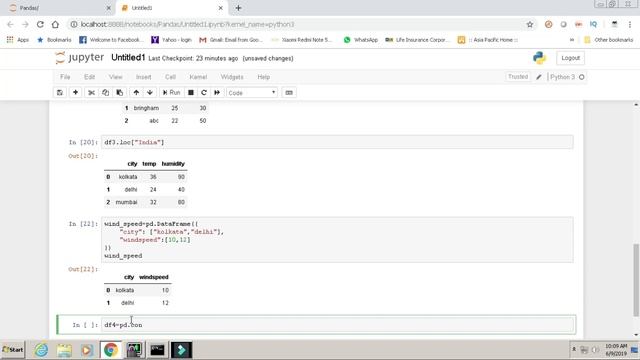This screenshot has width=640, height=360.
Task: Open the Kernel menu
Action: (x=198, y=77)
